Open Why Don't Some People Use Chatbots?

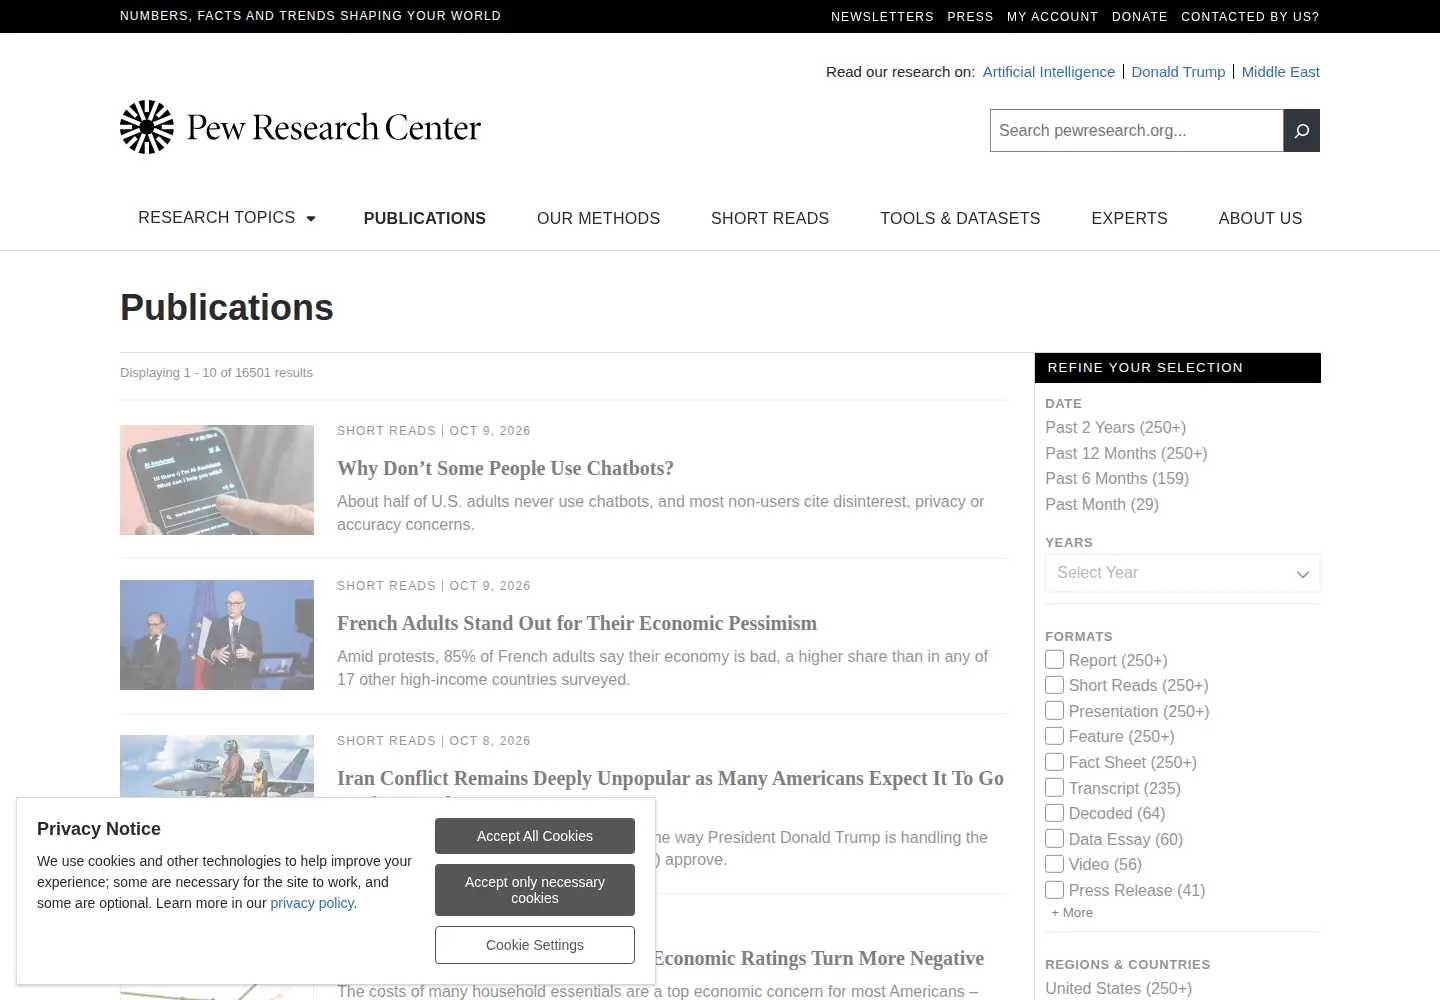pyautogui.click(x=505, y=468)
